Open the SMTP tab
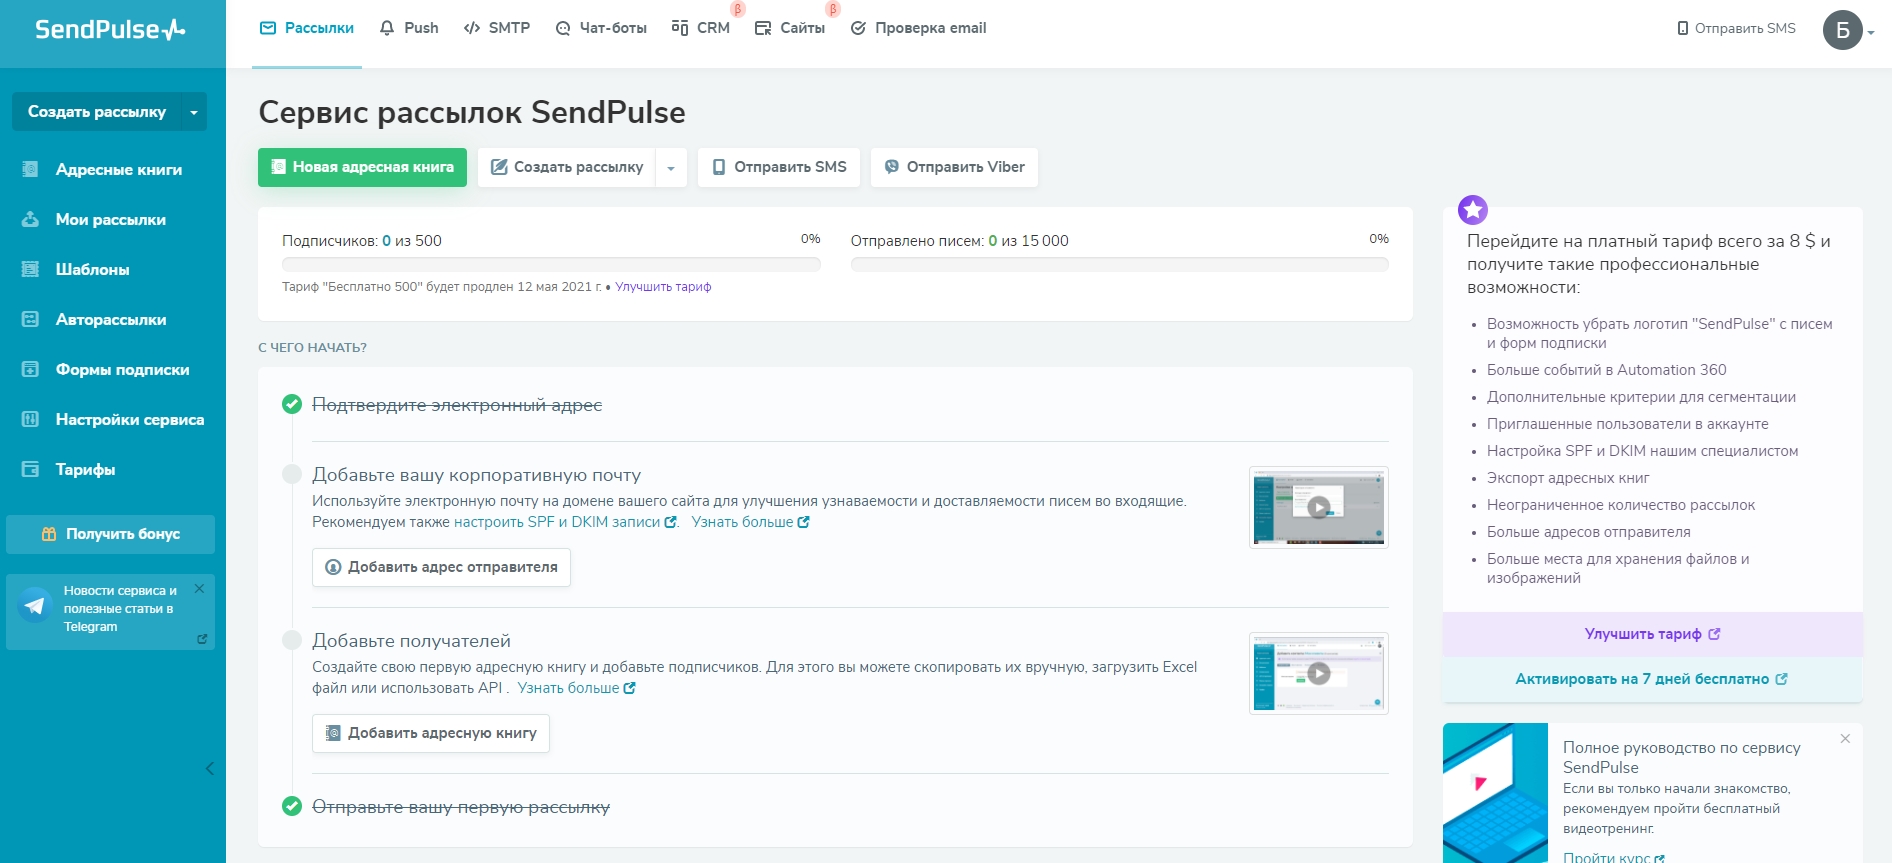 497,28
